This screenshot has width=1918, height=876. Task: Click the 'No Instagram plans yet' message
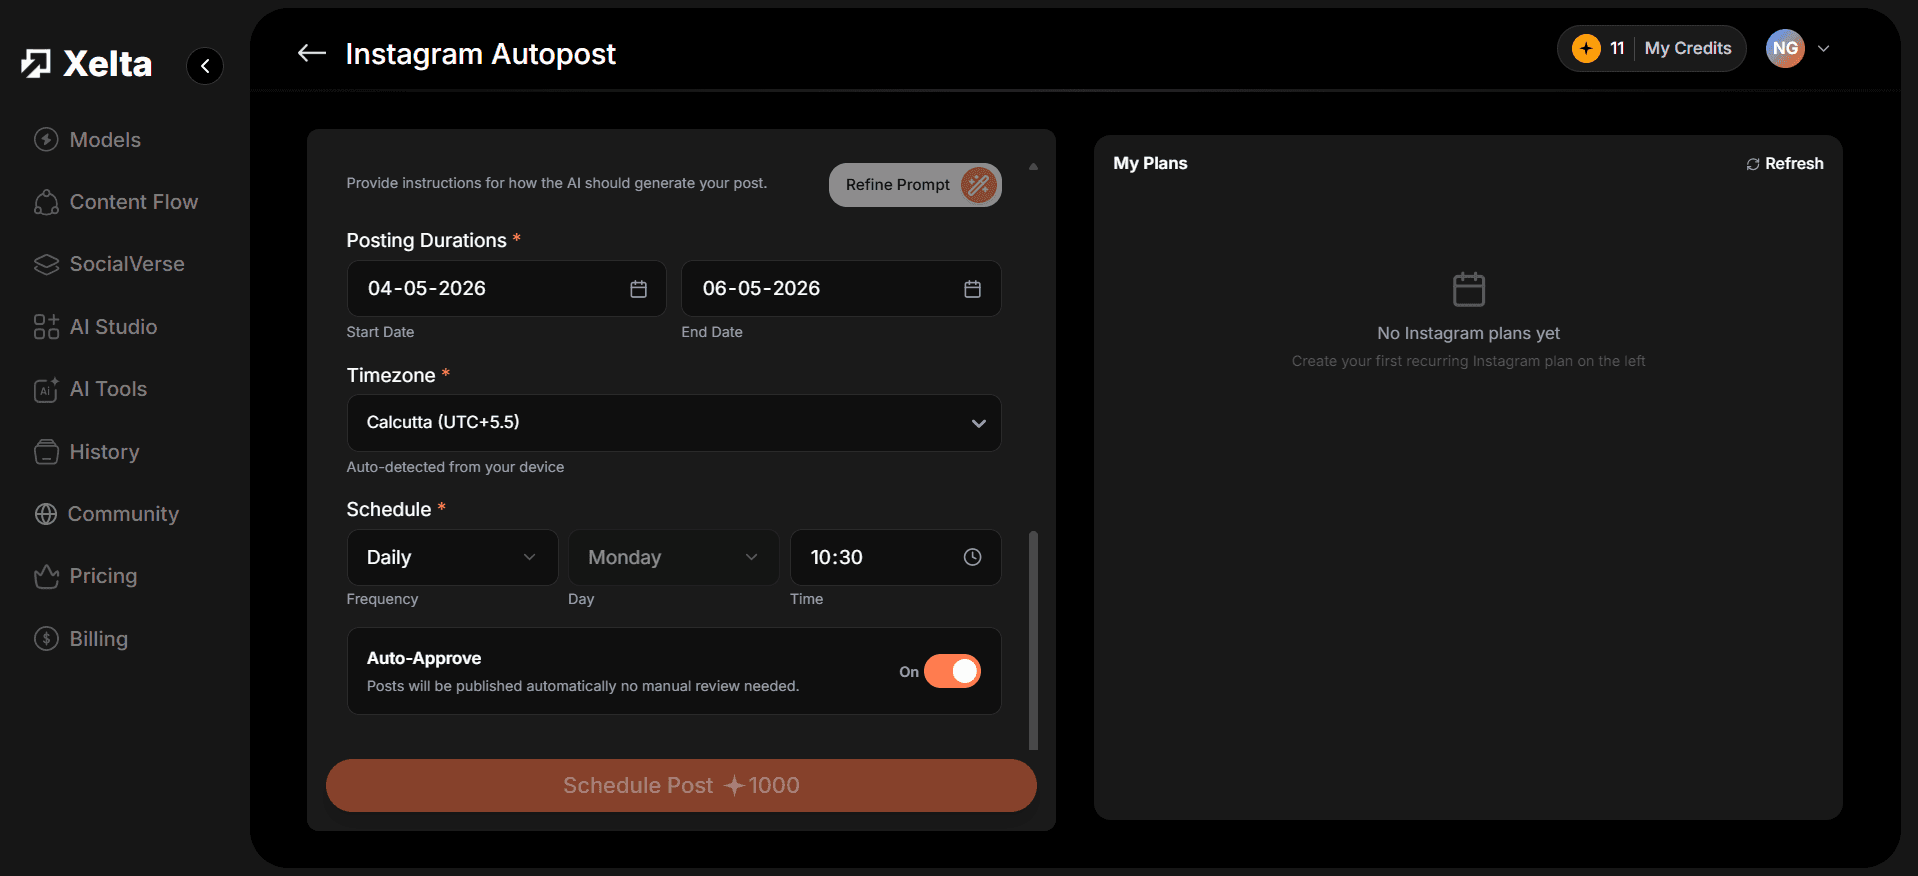pos(1468,334)
